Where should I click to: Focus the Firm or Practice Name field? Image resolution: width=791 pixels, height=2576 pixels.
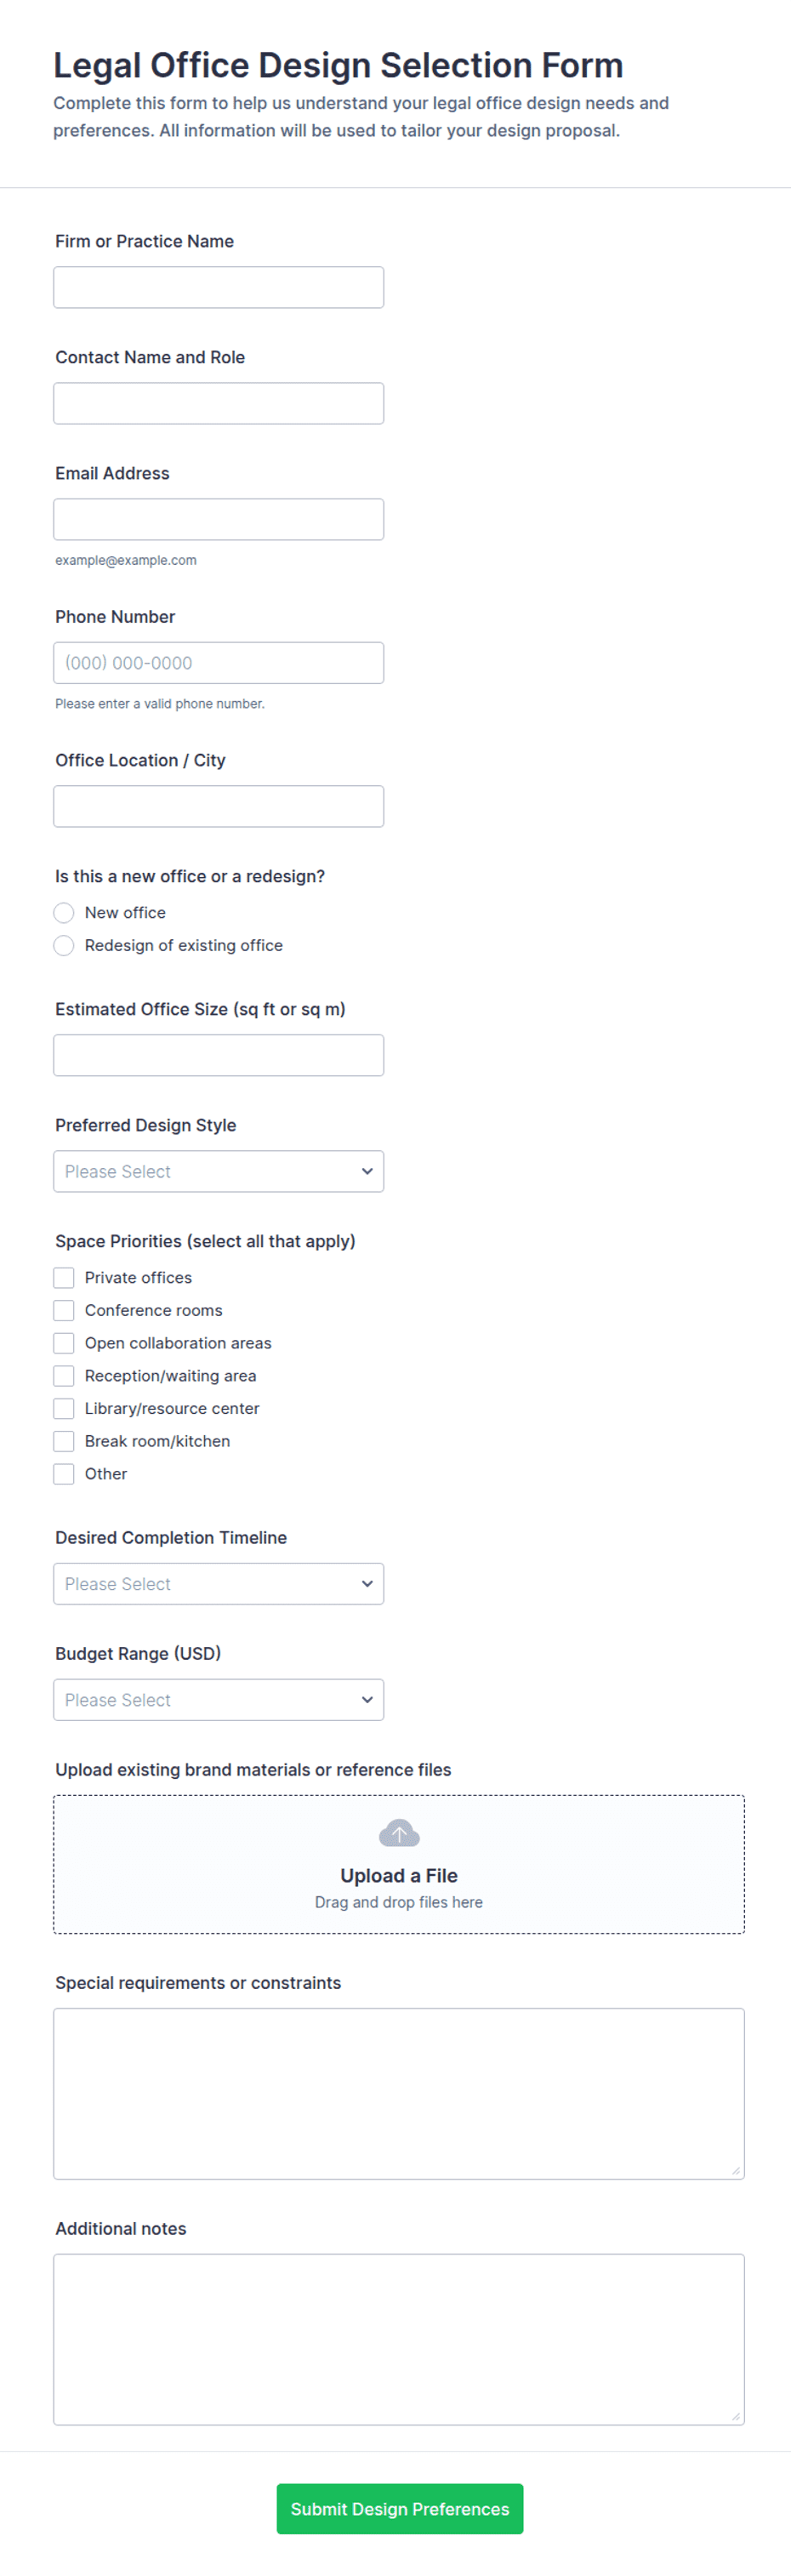pyautogui.click(x=219, y=287)
